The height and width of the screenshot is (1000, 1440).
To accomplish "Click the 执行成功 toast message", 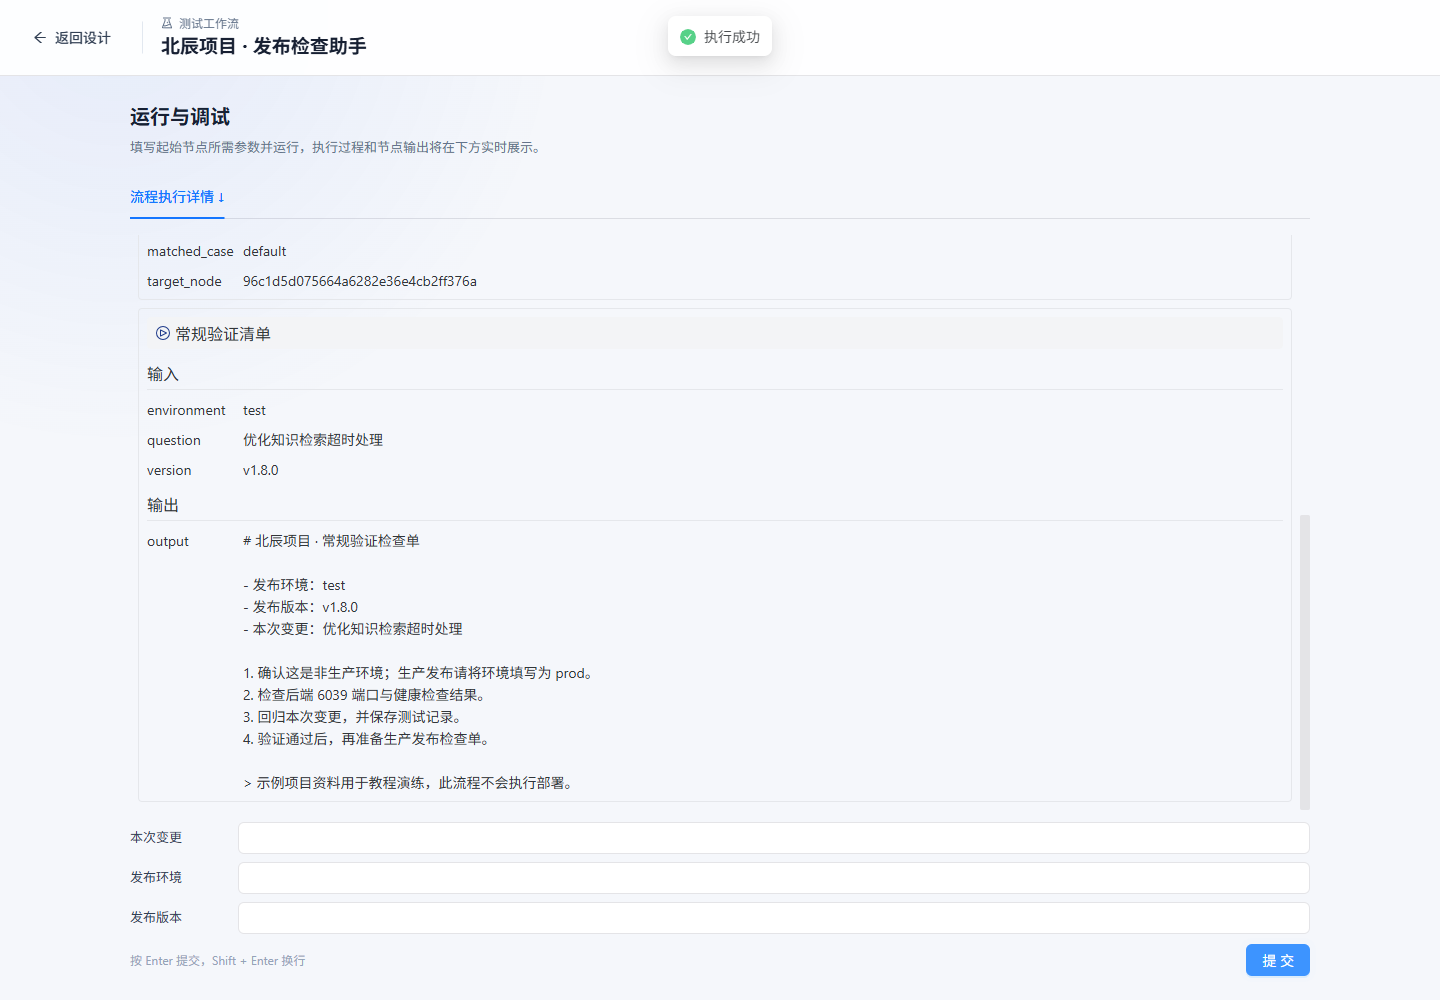I will point(720,37).
